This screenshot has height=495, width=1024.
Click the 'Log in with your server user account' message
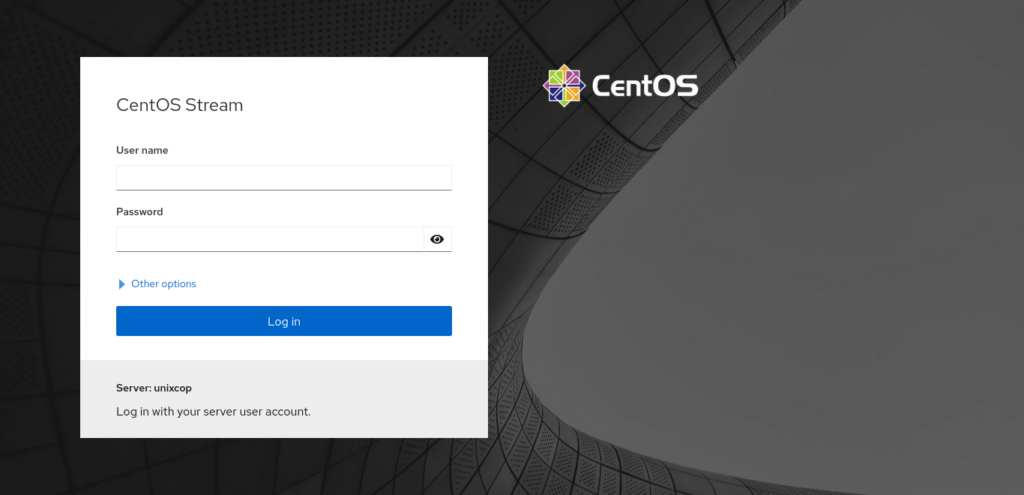tap(214, 412)
